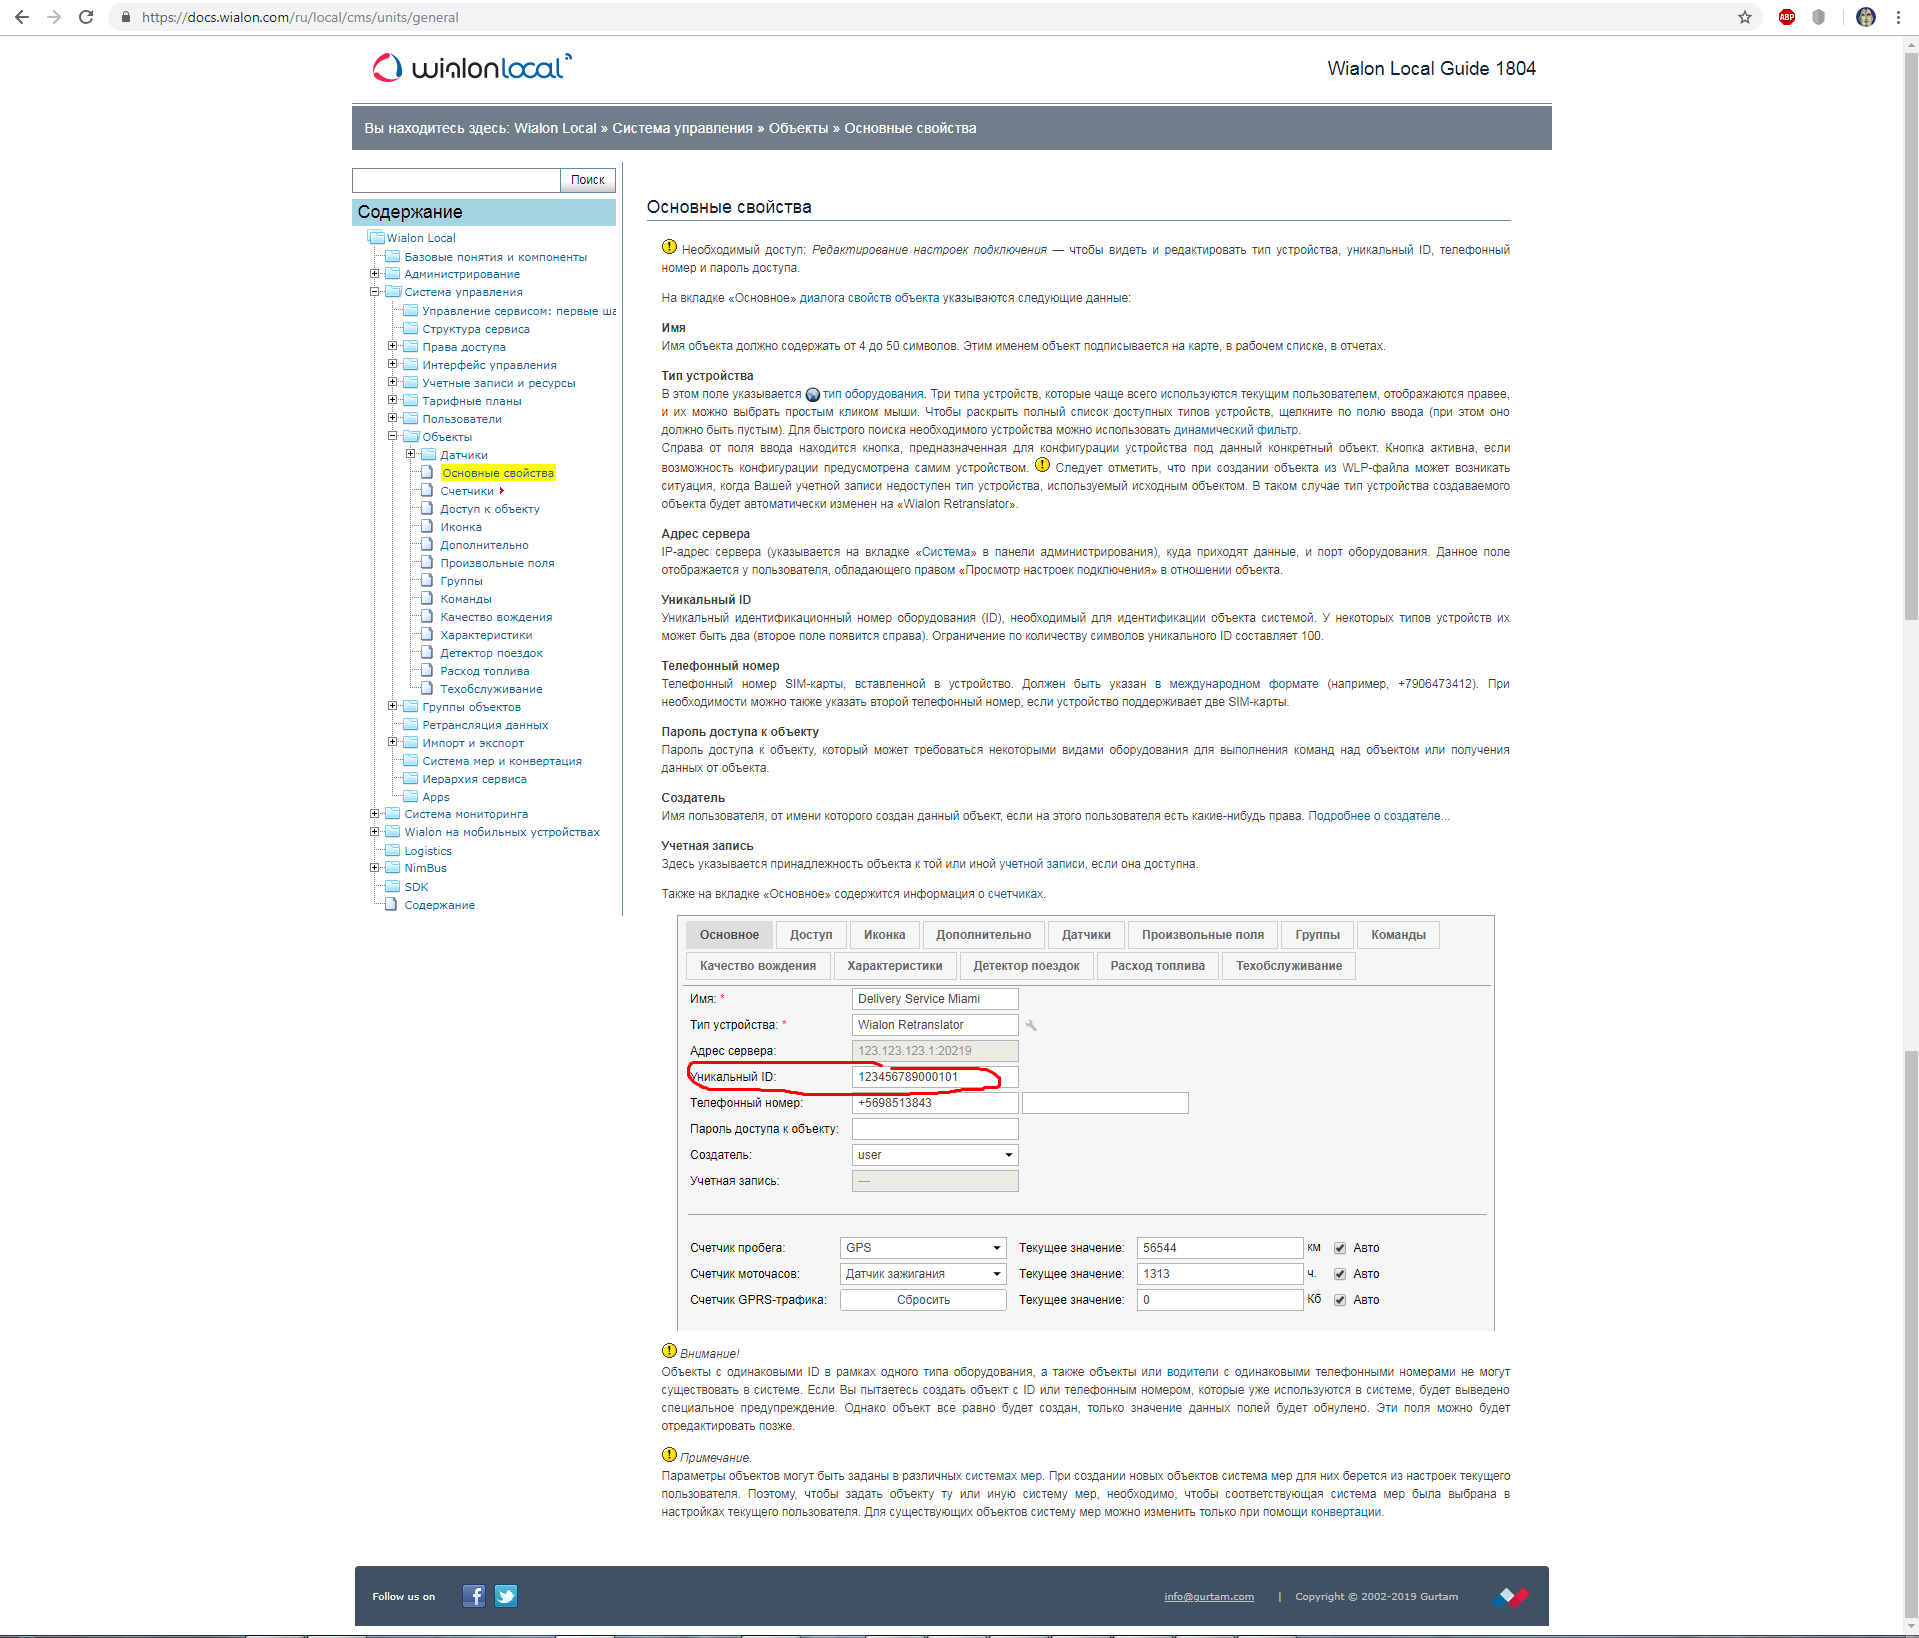
Task: Open the info@gurtam.com email link
Action: point(1208,1597)
